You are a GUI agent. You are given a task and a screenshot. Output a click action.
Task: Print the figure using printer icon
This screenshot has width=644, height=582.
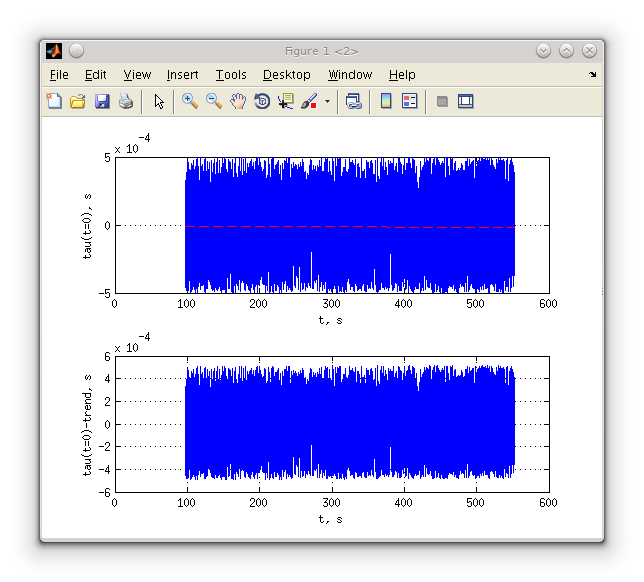tap(126, 101)
